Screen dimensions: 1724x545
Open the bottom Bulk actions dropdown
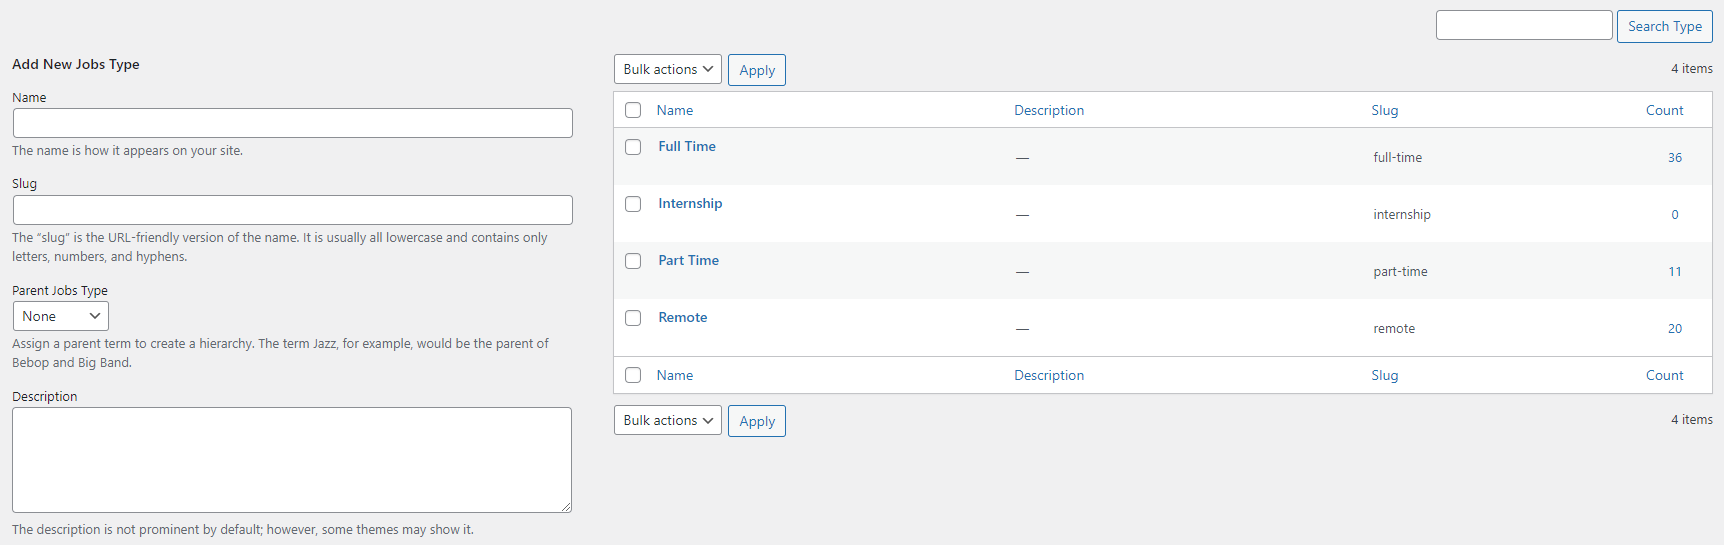pos(667,420)
